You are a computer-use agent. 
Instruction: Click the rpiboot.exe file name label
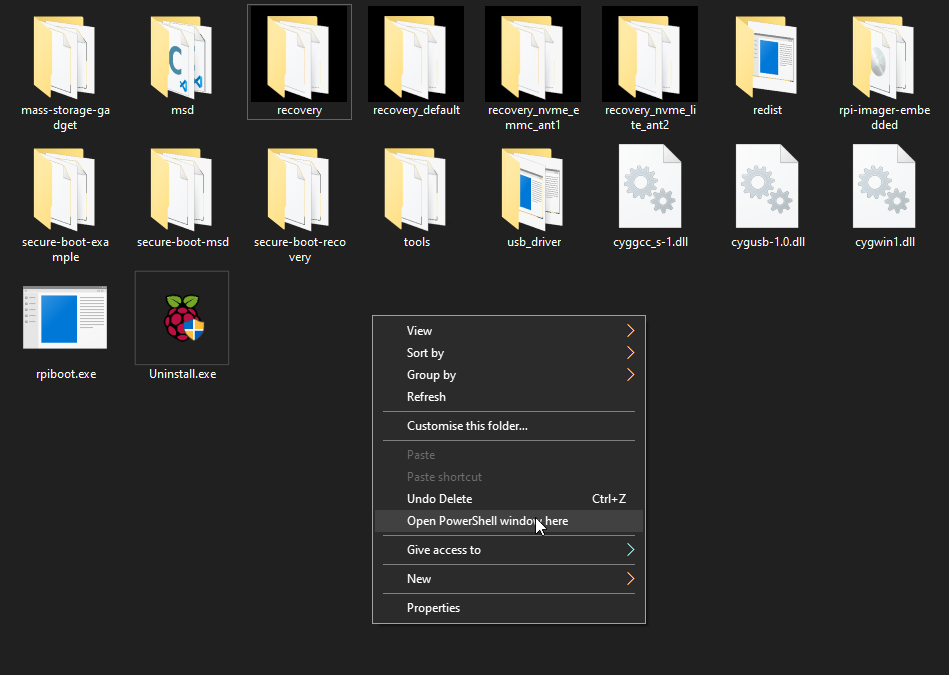click(66, 374)
